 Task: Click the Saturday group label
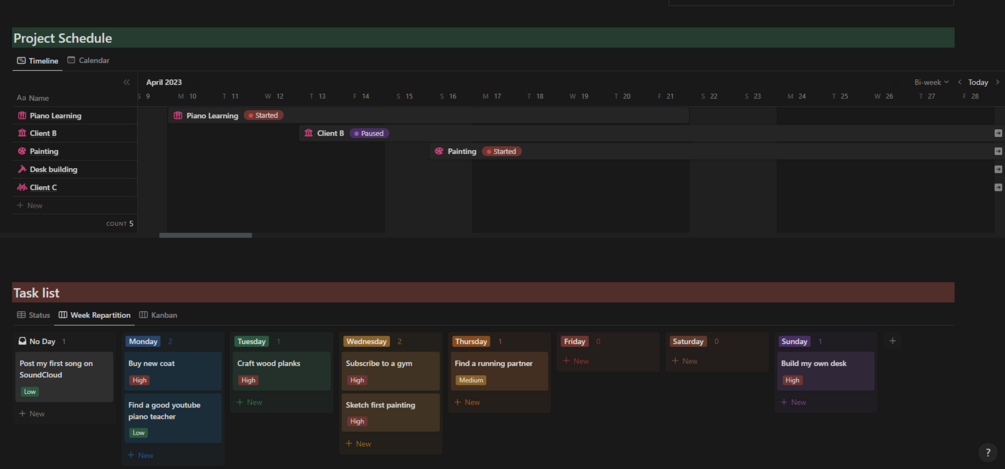[688, 341]
